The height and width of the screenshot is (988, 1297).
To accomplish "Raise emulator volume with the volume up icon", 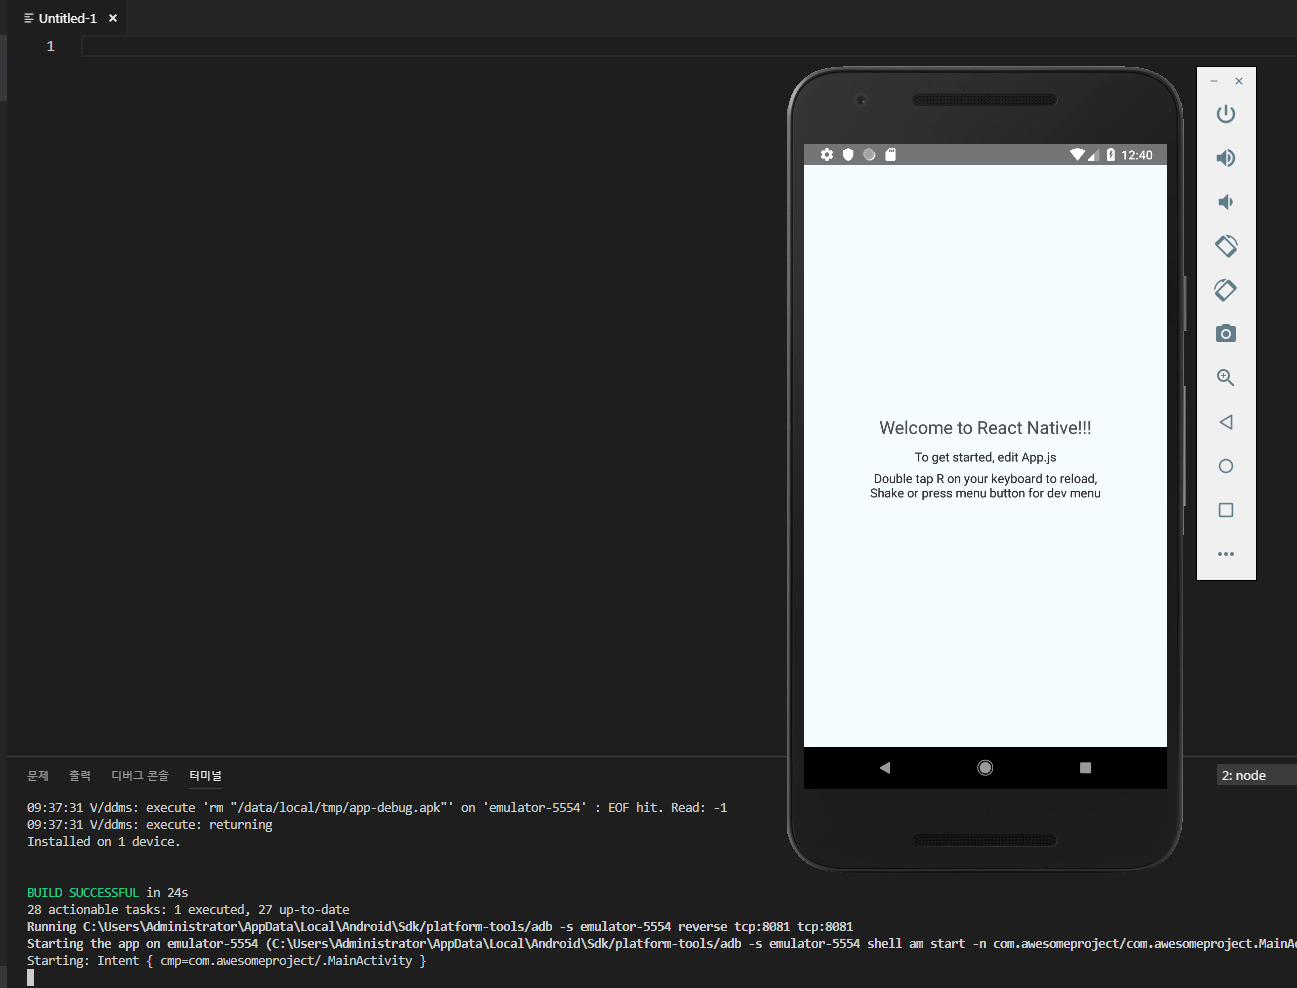I will click(x=1226, y=158).
